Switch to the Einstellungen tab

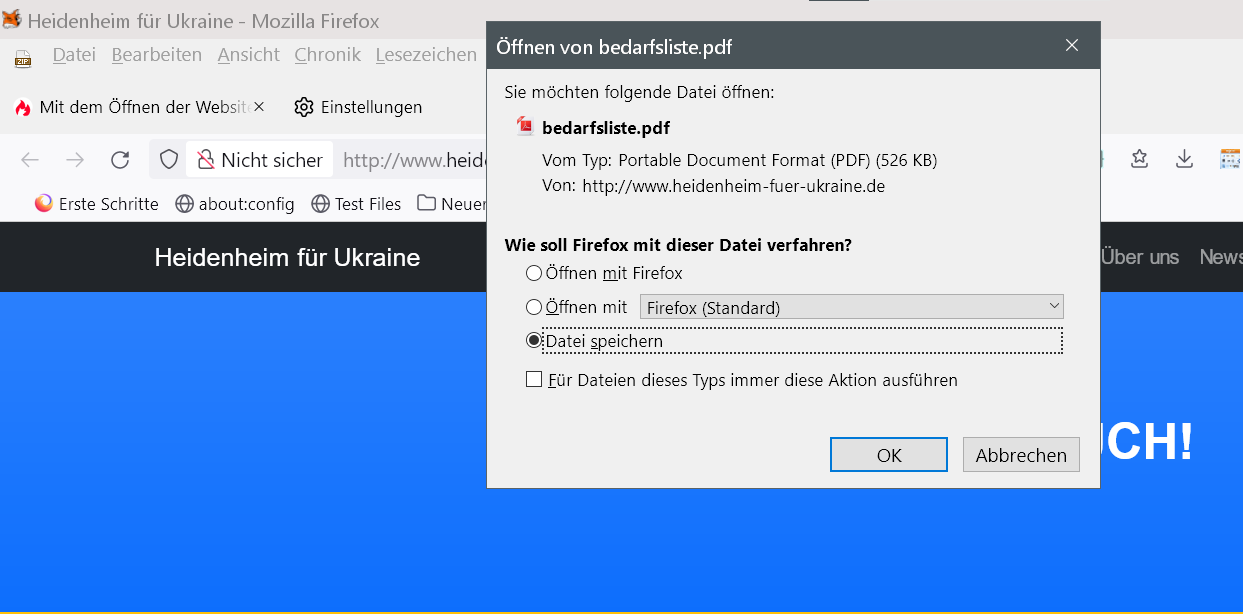[358, 107]
